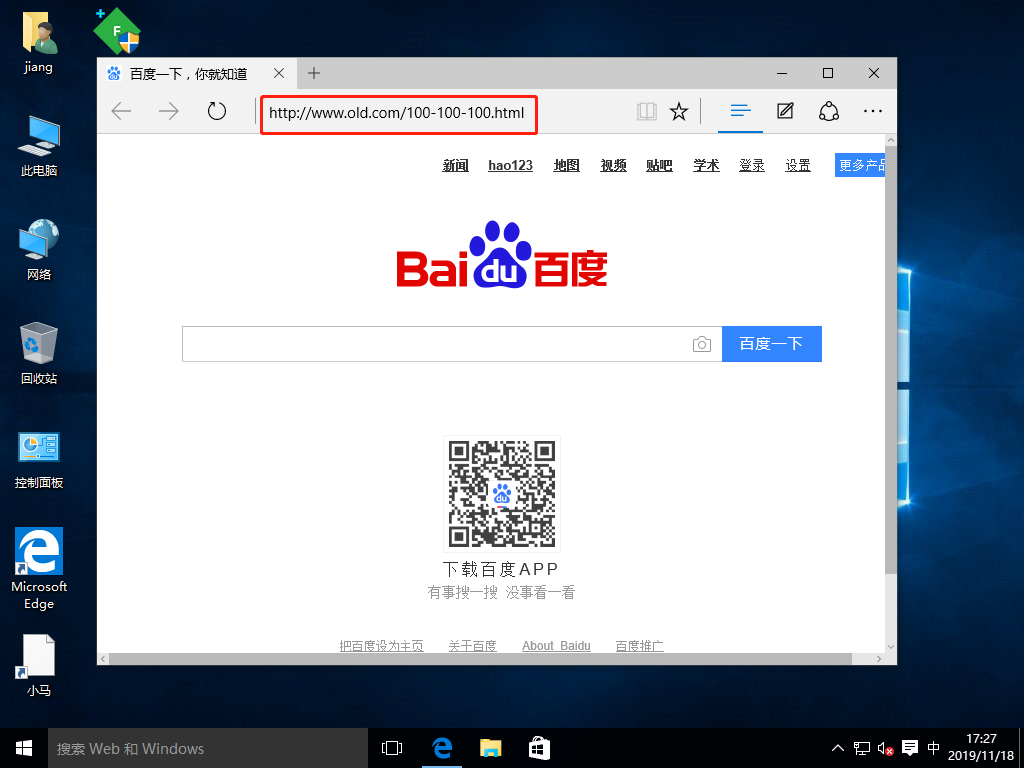Open the 地图 link
1024x768 pixels.
click(x=566, y=166)
